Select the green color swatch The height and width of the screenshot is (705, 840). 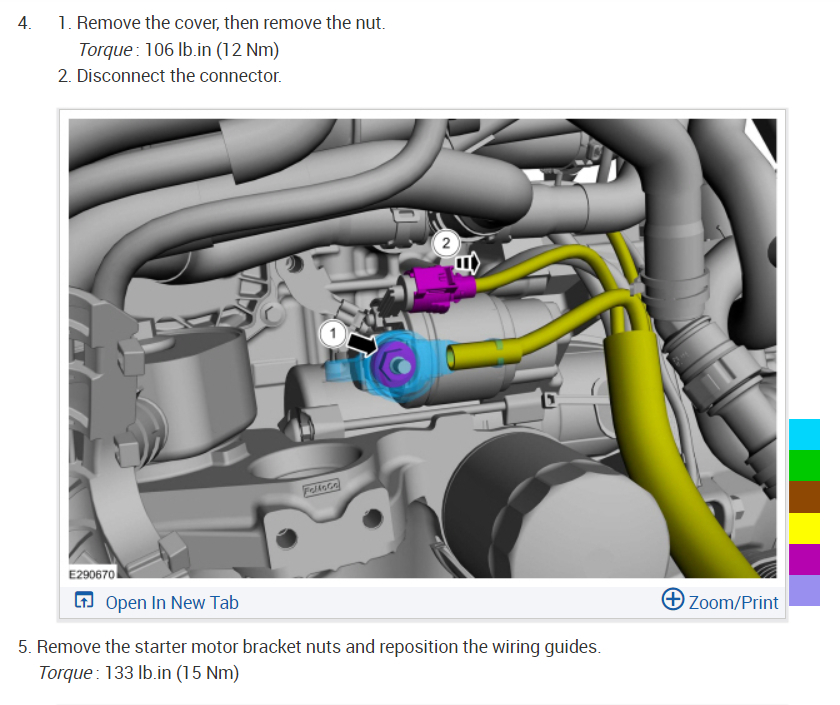click(804, 466)
